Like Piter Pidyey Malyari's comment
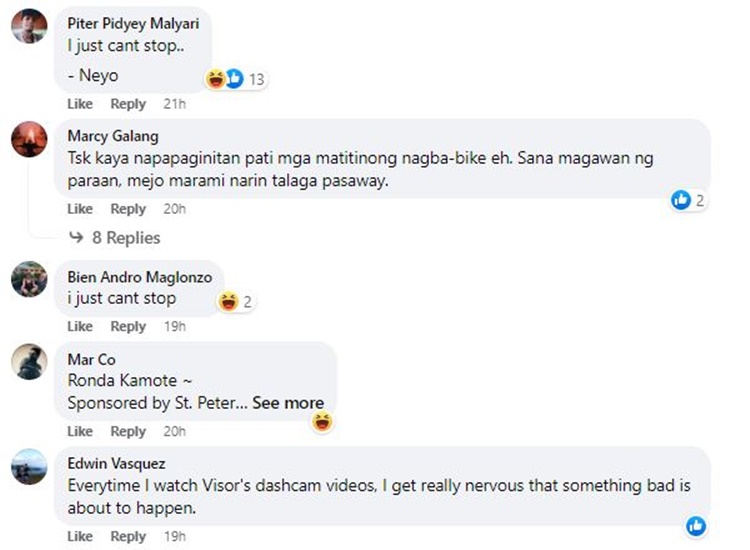Image resolution: width=750 pixels, height=550 pixels. [80, 104]
